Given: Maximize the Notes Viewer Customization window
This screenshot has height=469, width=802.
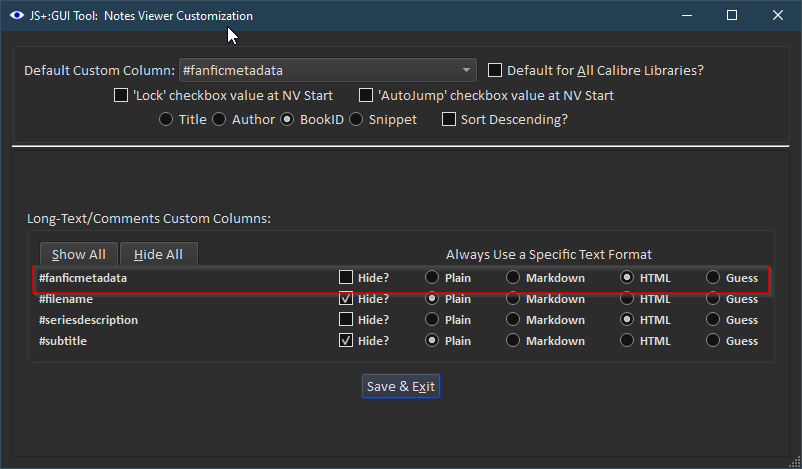Looking at the screenshot, I should pyautogui.click(x=732, y=16).
